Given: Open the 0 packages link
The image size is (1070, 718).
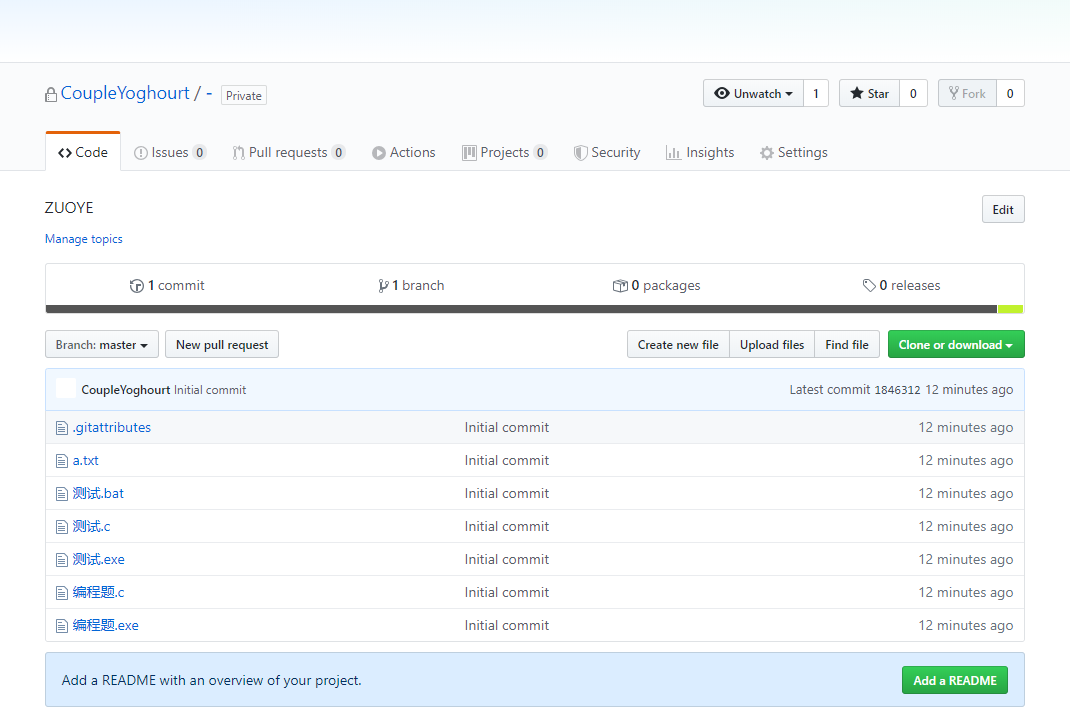Looking at the screenshot, I should pyautogui.click(x=656, y=285).
